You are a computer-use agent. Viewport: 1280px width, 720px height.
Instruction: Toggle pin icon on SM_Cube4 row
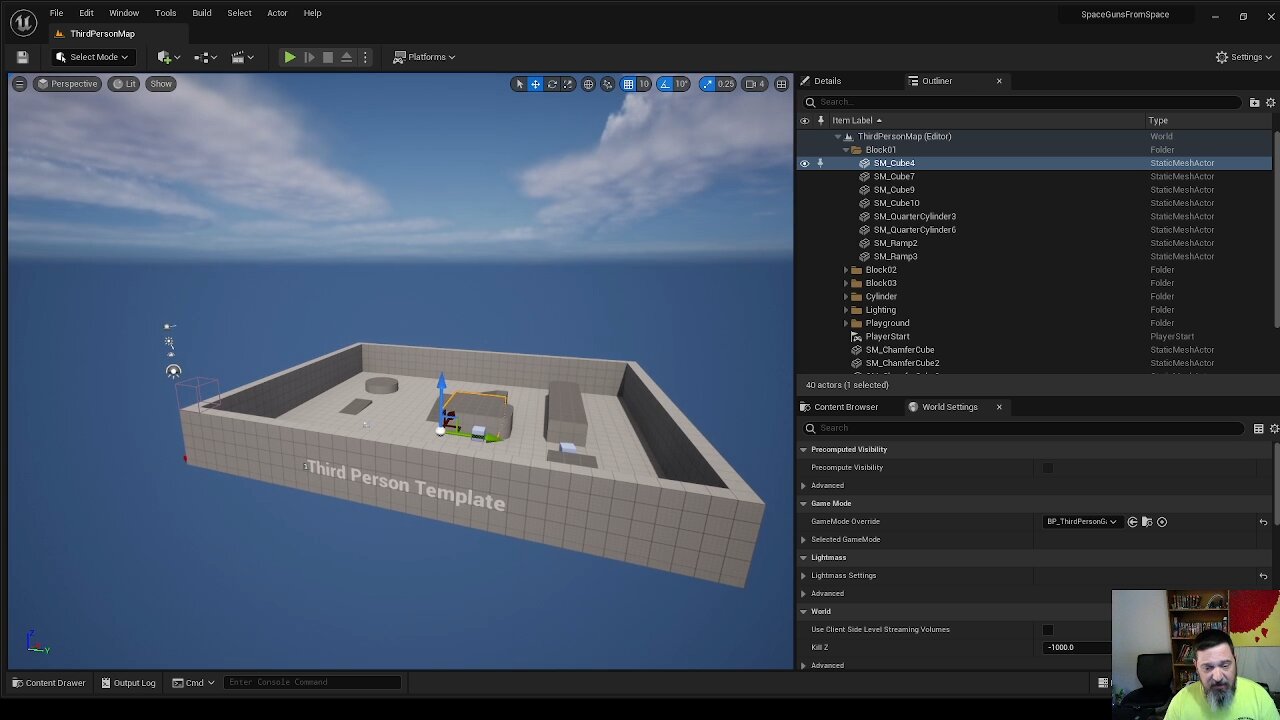(x=820, y=163)
